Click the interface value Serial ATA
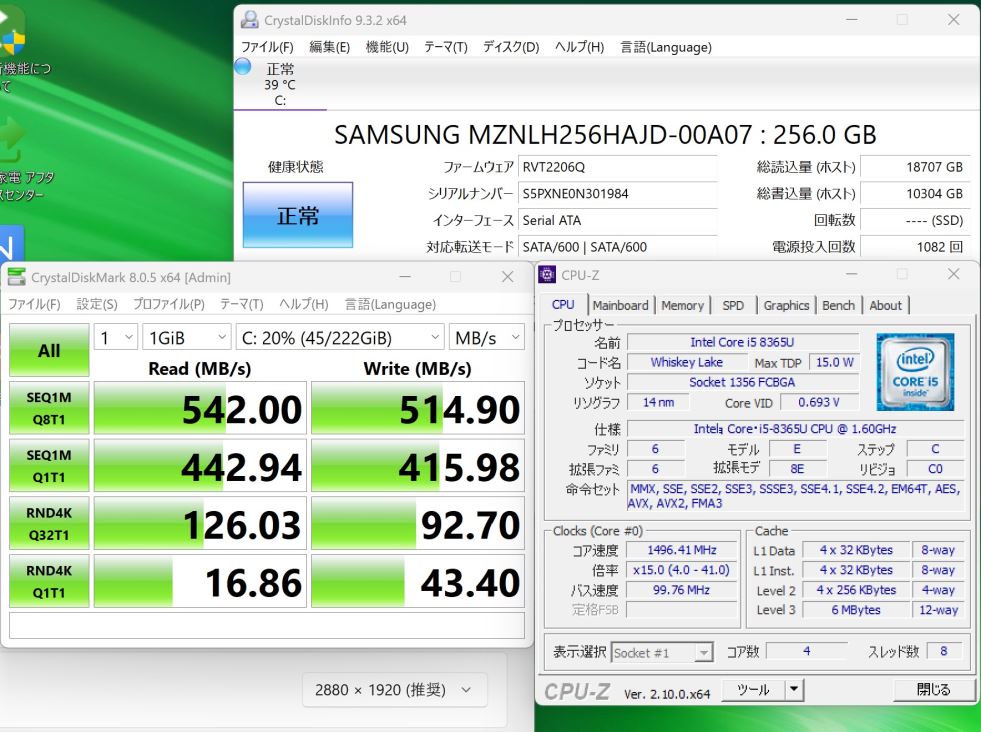Screen dimensions: 981x732 pos(617,220)
